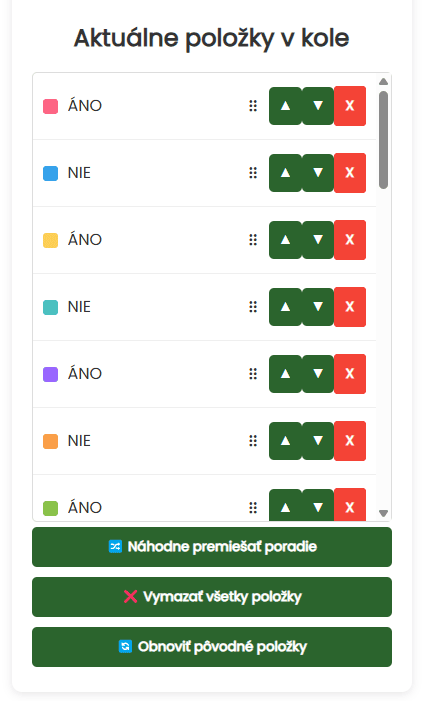Remove the orange NIE item

coord(350,441)
